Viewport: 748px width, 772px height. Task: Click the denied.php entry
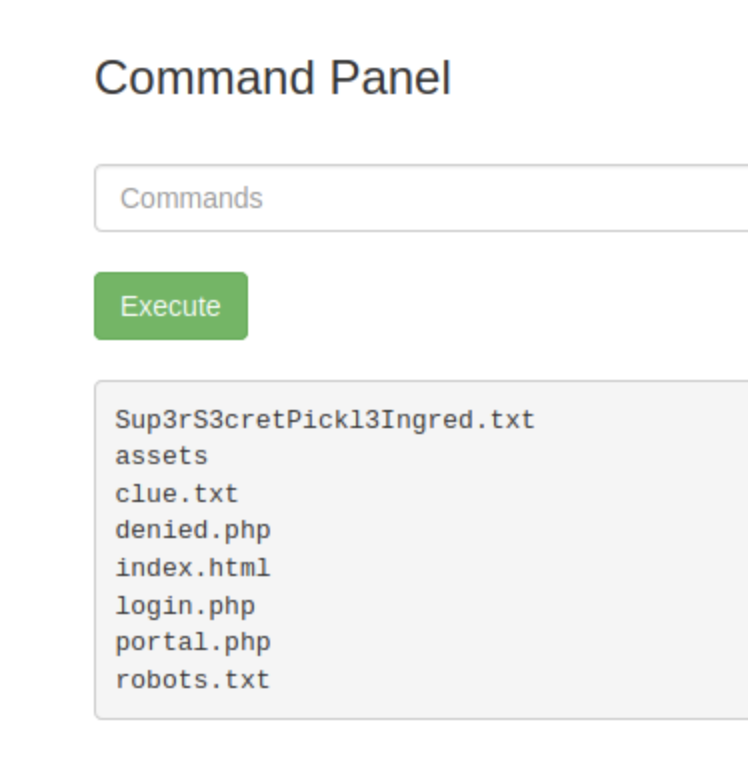pos(192,531)
